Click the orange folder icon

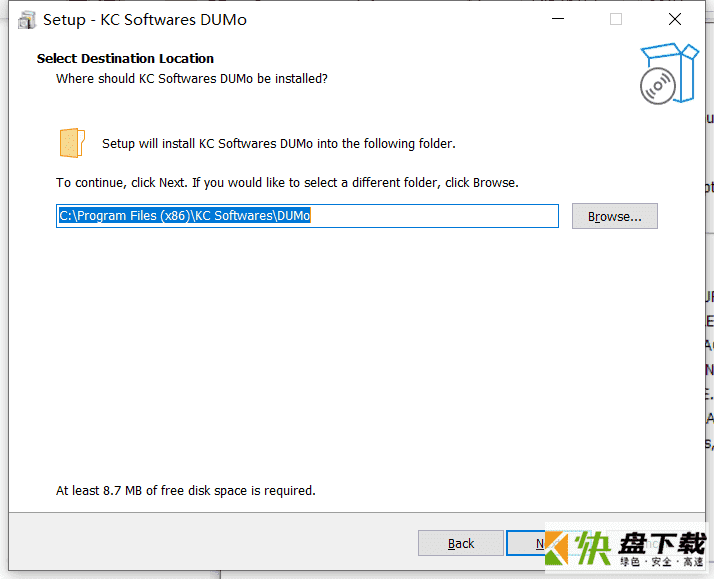72,143
